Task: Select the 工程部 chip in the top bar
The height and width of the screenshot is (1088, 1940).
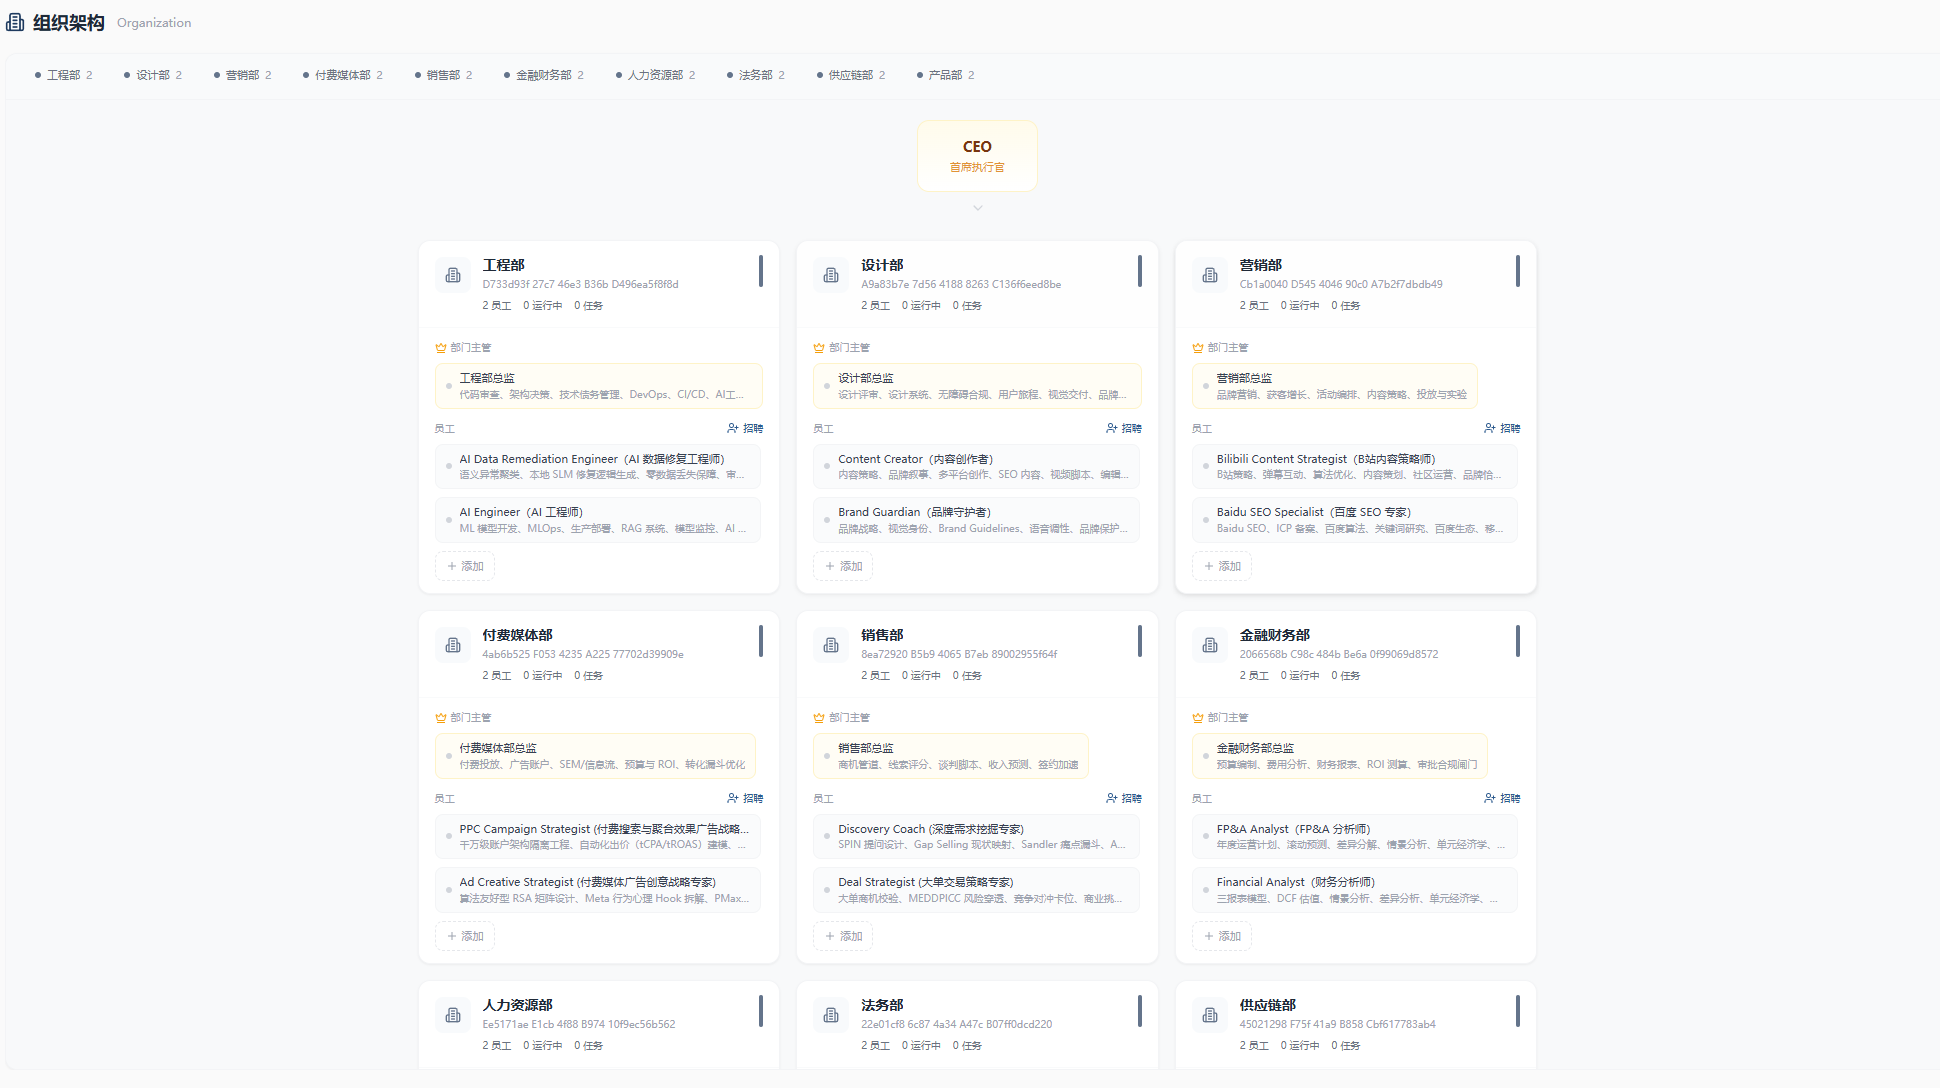Action: (x=64, y=75)
